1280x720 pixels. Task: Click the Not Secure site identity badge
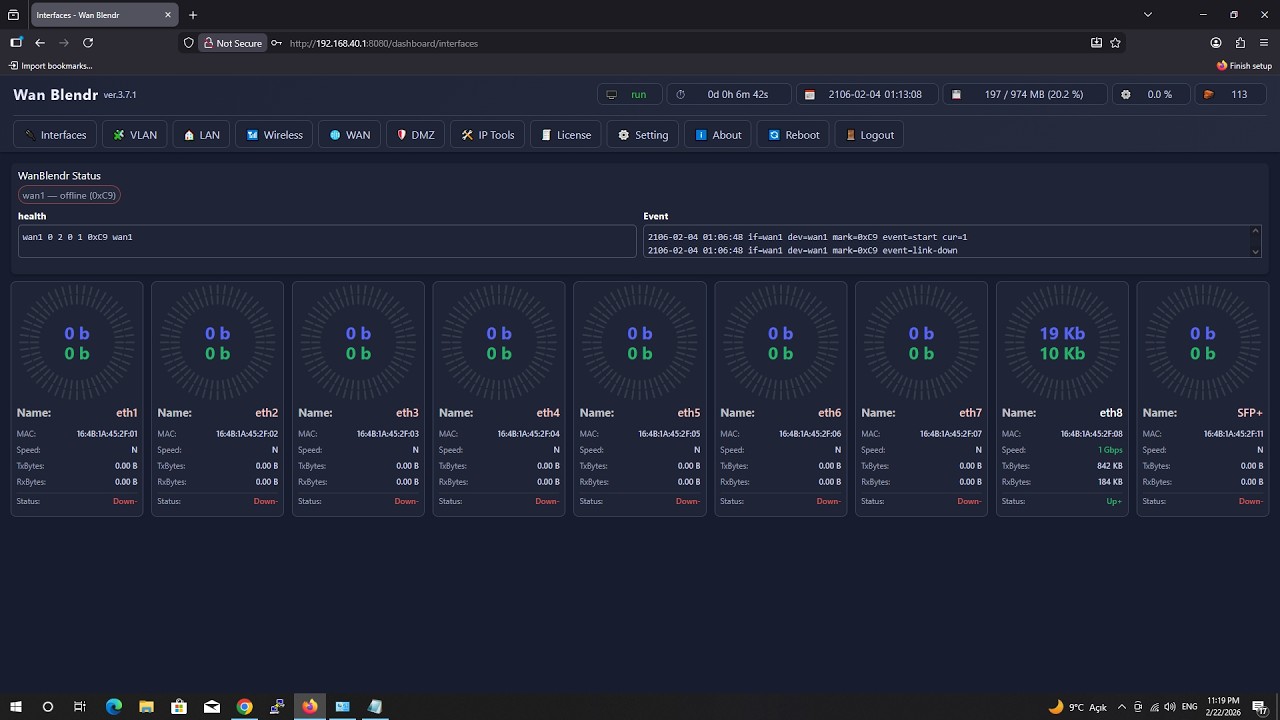[232, 43]
